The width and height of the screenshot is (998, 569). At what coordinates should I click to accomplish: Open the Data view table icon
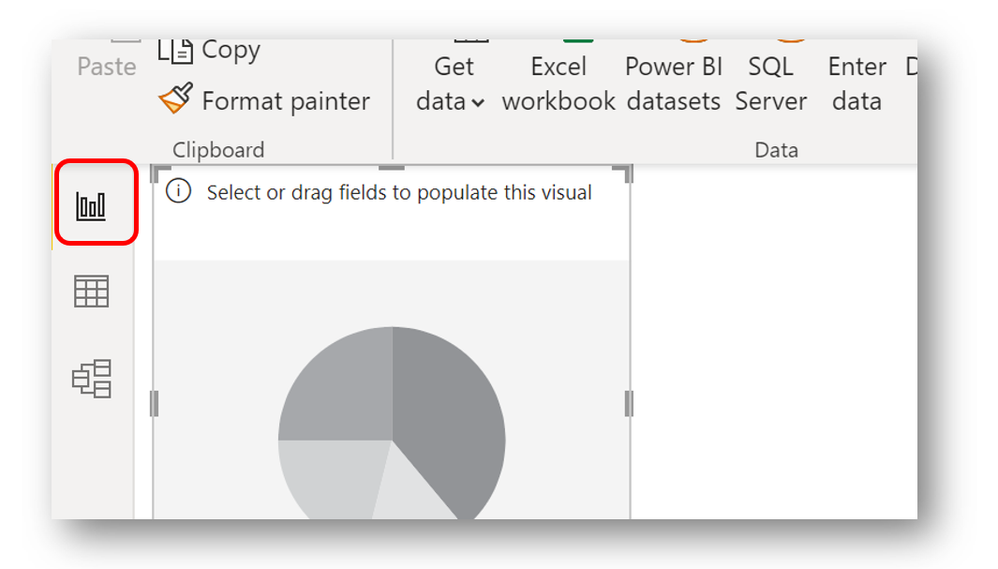click(x=92, y=292)
